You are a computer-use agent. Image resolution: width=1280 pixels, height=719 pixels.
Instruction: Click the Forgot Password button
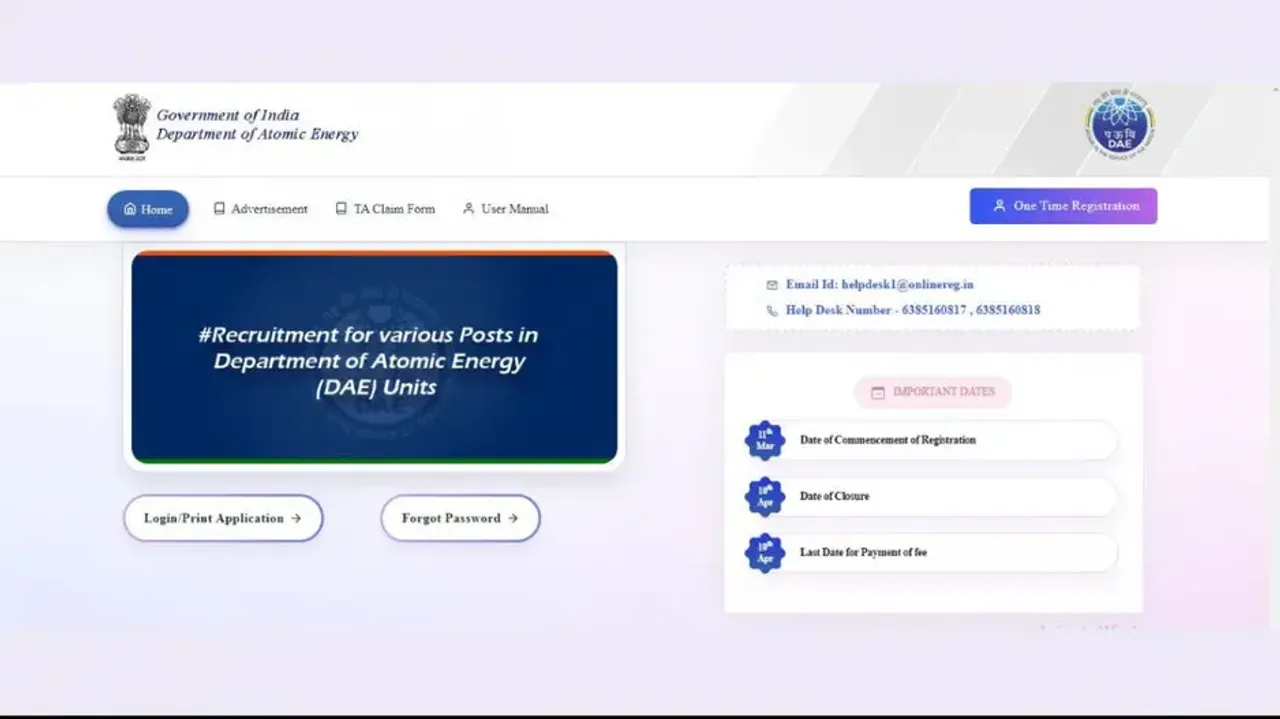pyautogui.click(x=460, y=518)
